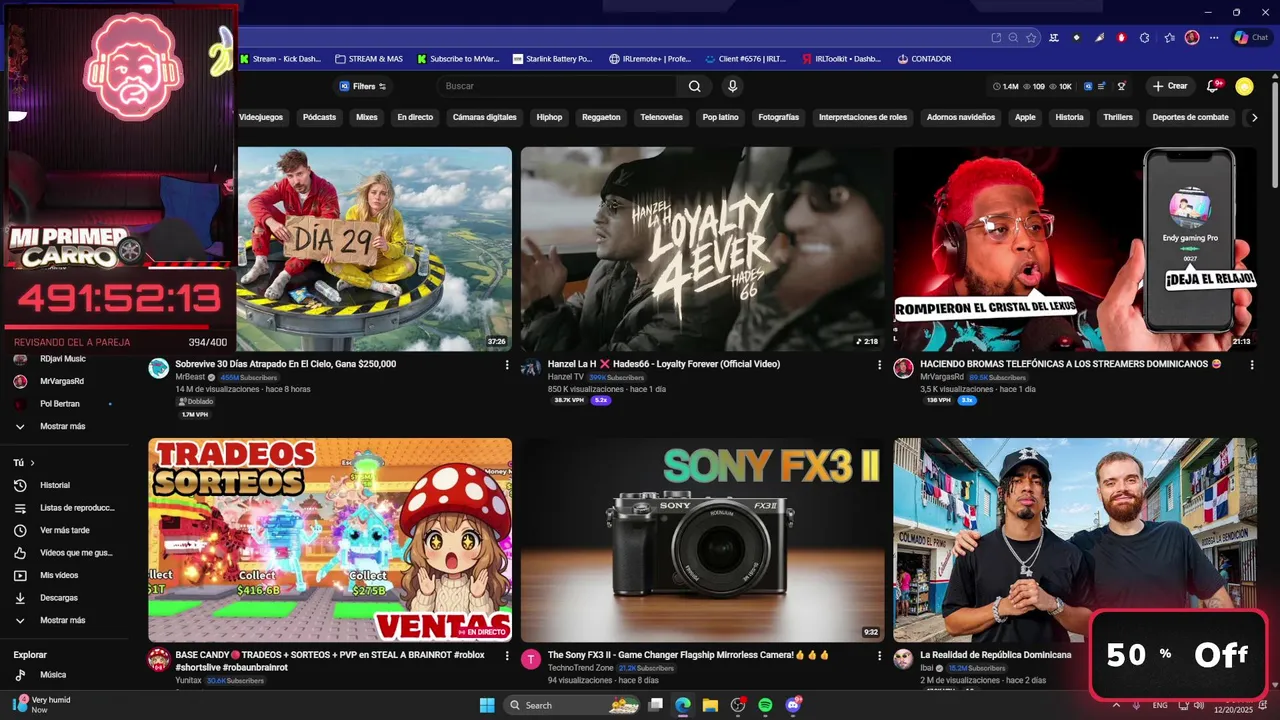Click the trophy icon in YouTube header
Viewport: 1280px width, 720px height.
(1122, 86)
